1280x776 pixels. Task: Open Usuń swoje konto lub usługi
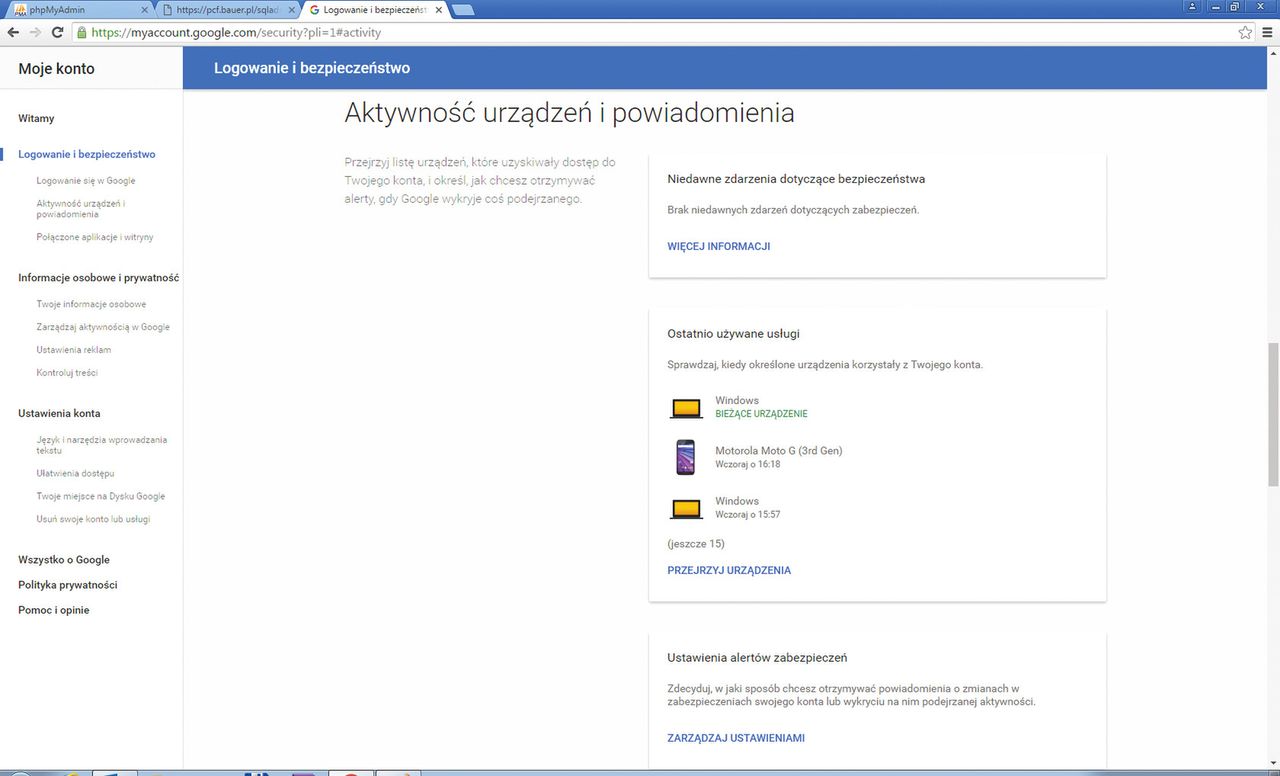coord(93,519)
